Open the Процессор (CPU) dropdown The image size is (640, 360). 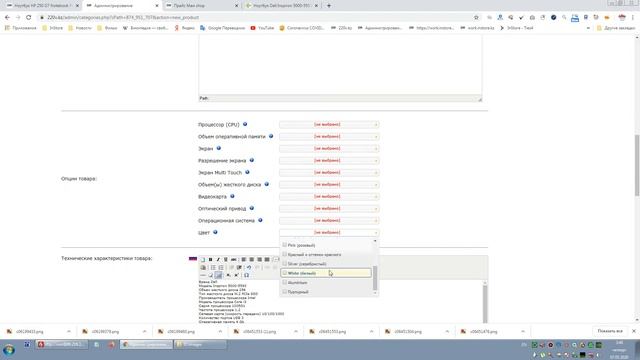[x=329, y=124]
